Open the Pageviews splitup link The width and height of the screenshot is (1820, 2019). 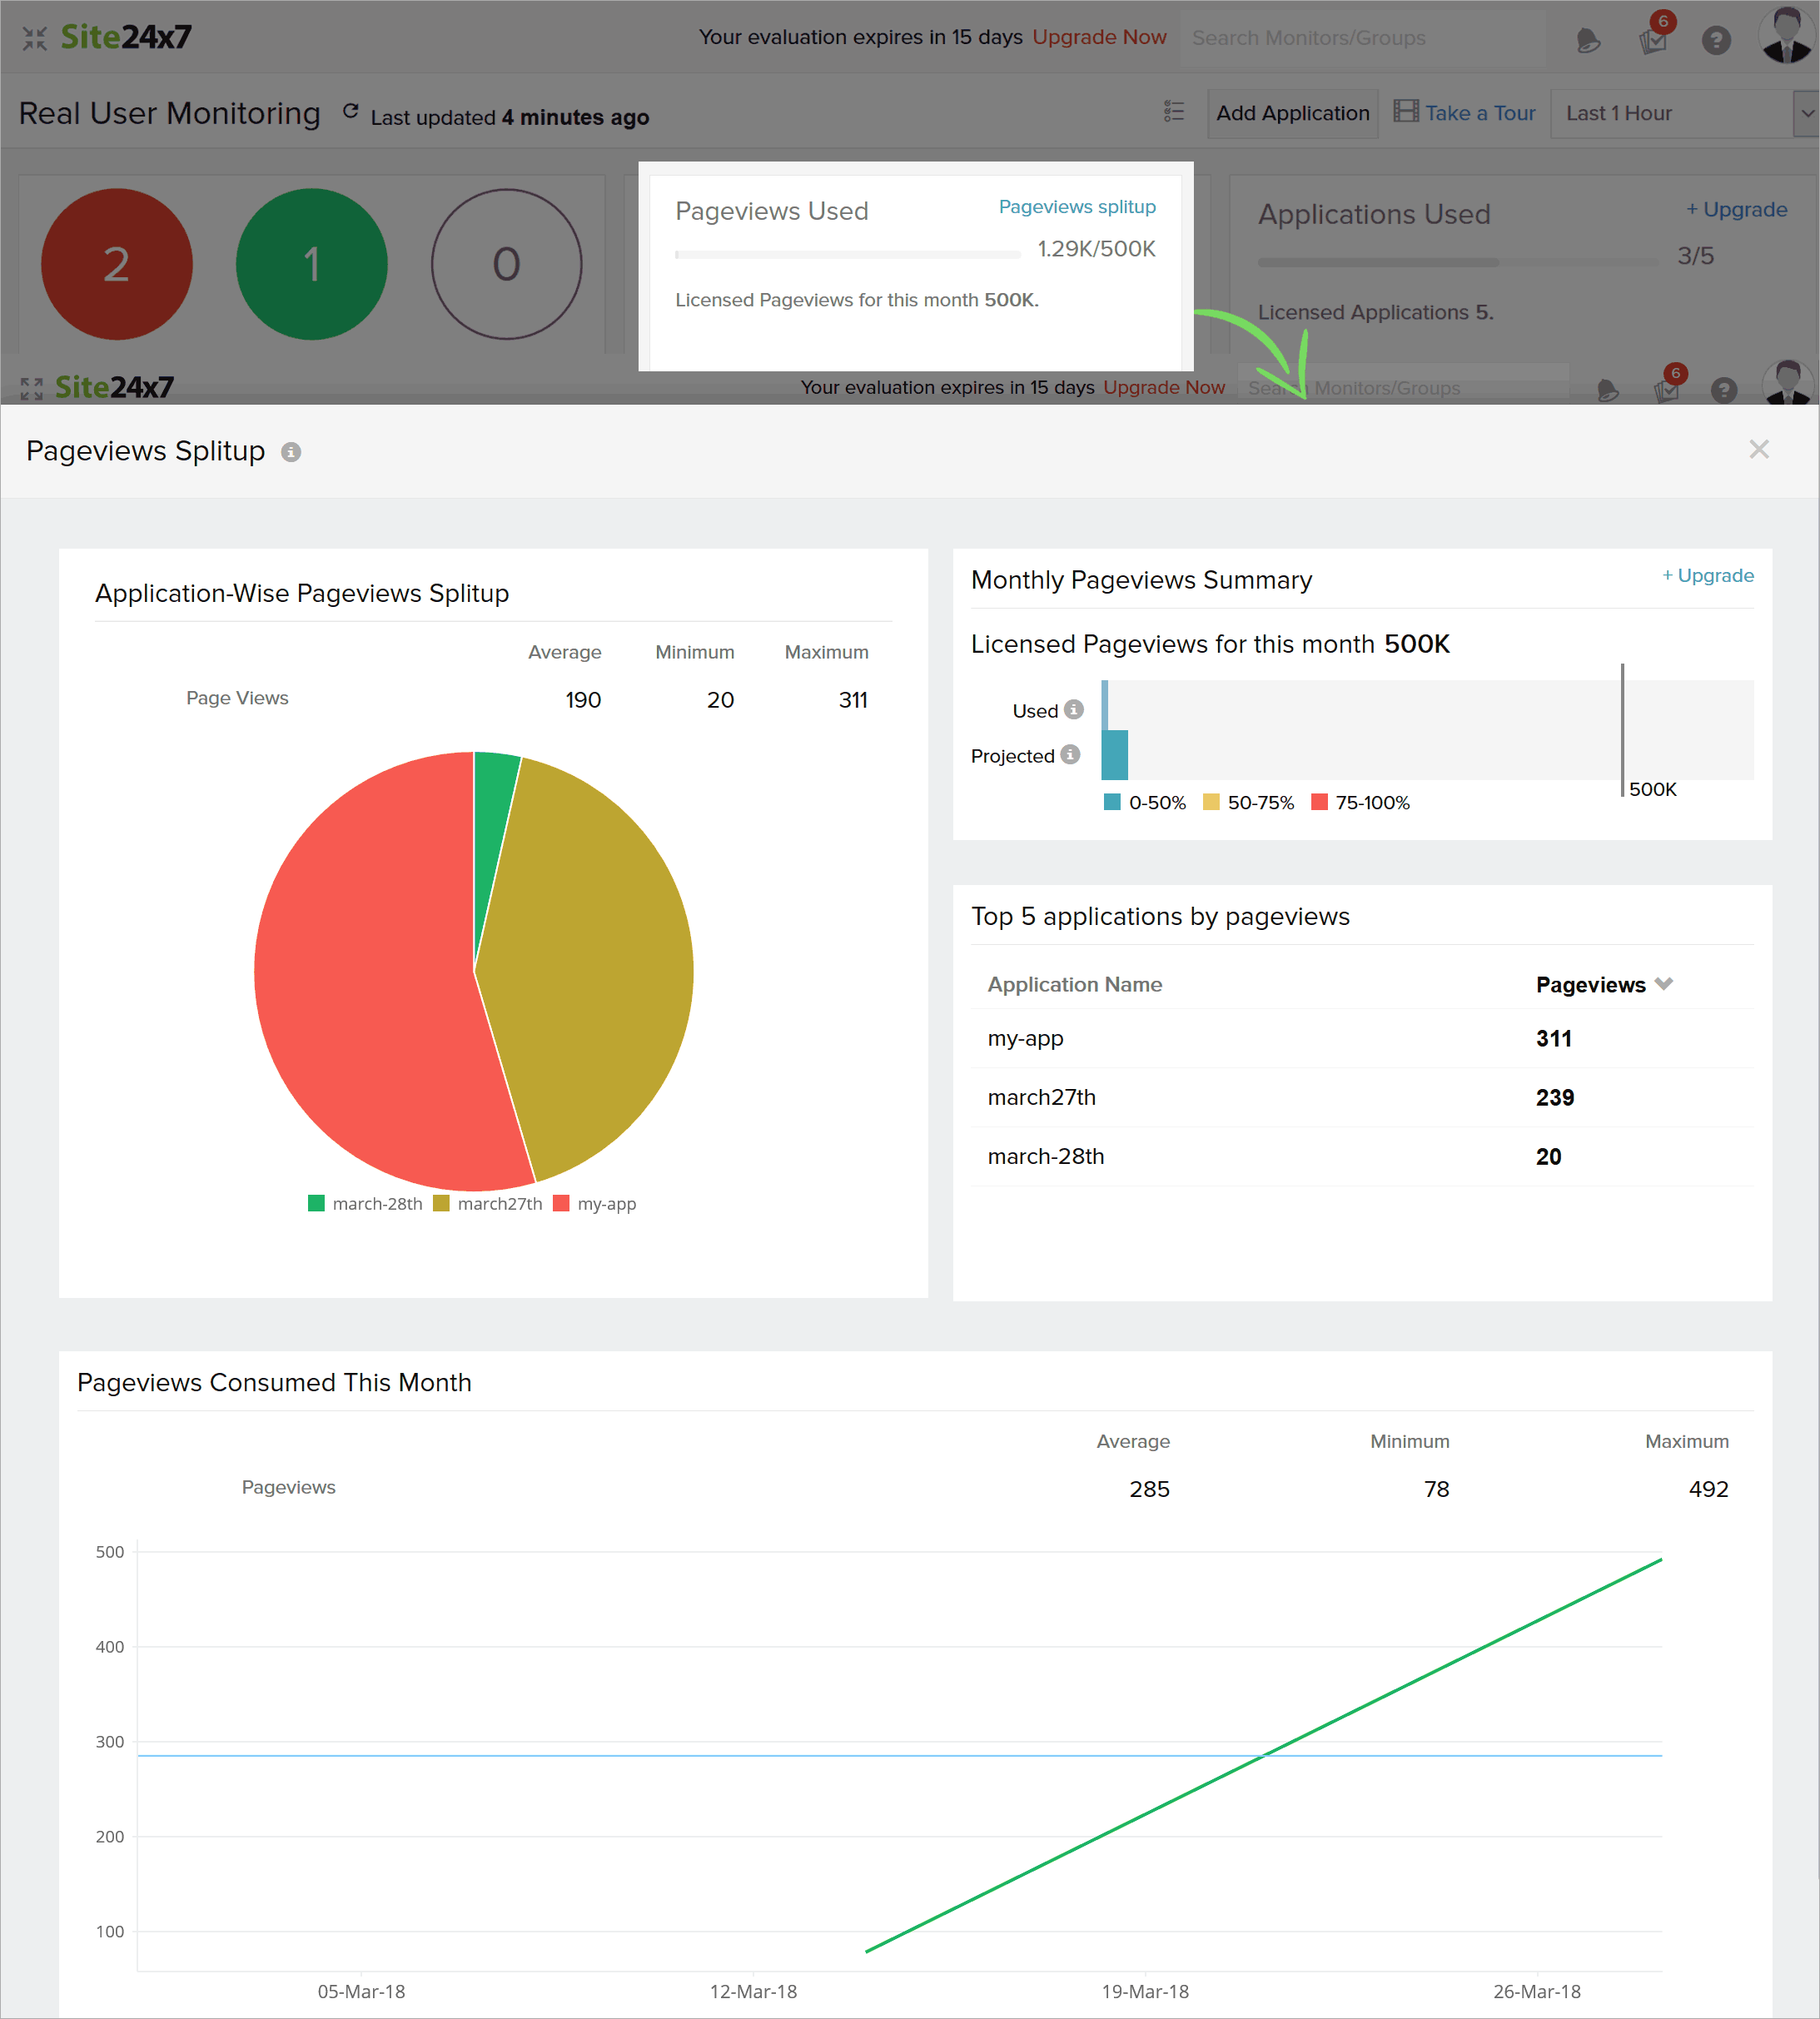(x=1077, y=207)
